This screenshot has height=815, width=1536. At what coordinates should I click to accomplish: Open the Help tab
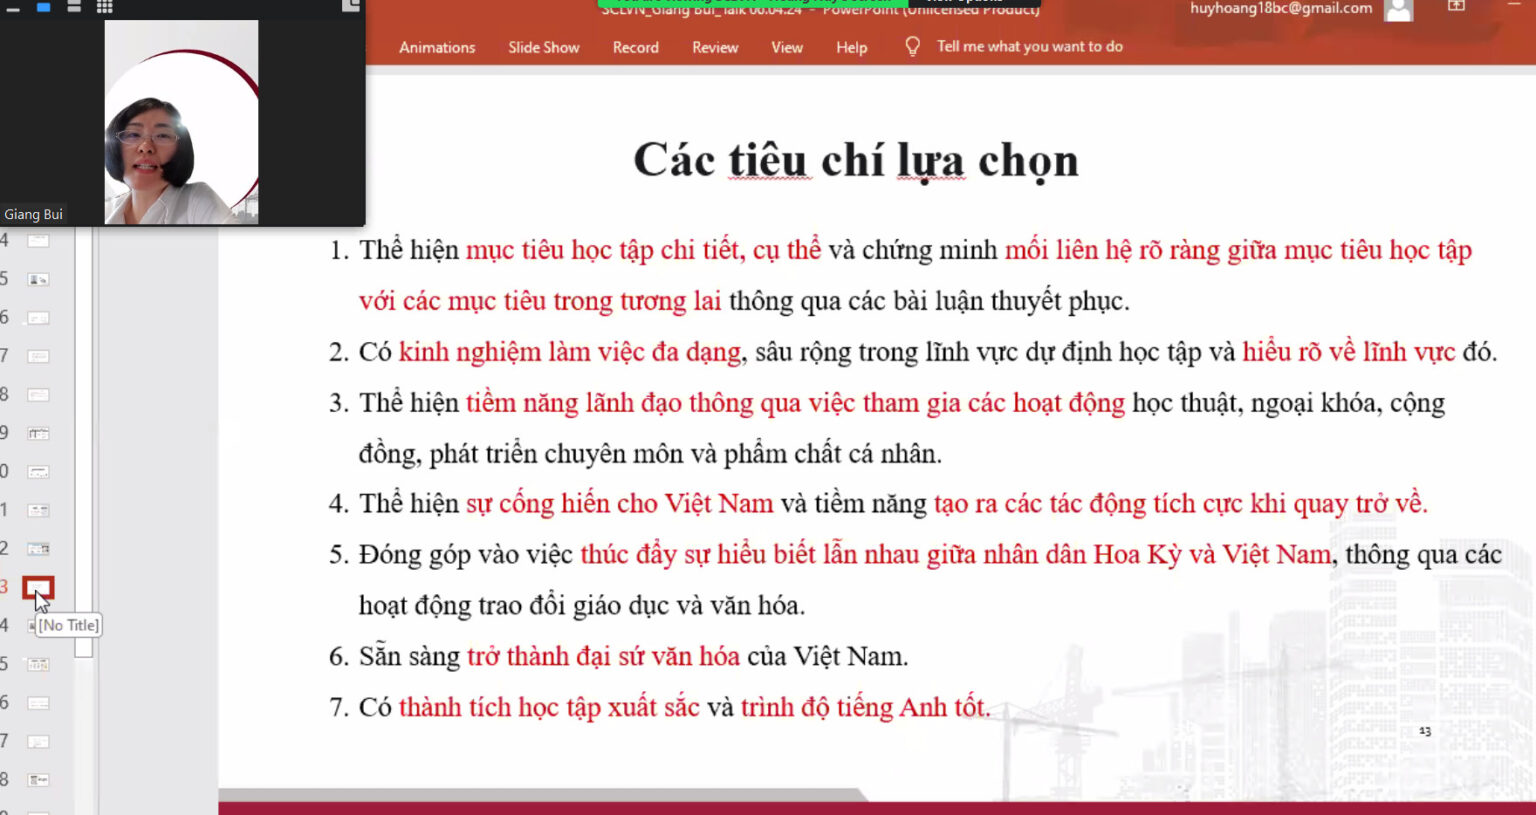click(851, 47)
